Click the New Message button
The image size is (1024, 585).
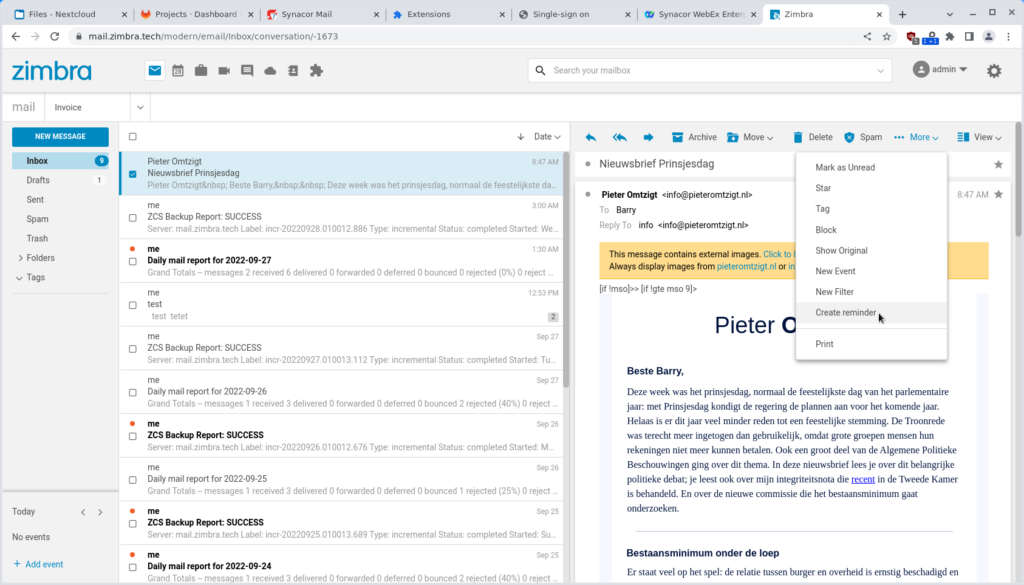click(x=59, y=137)
